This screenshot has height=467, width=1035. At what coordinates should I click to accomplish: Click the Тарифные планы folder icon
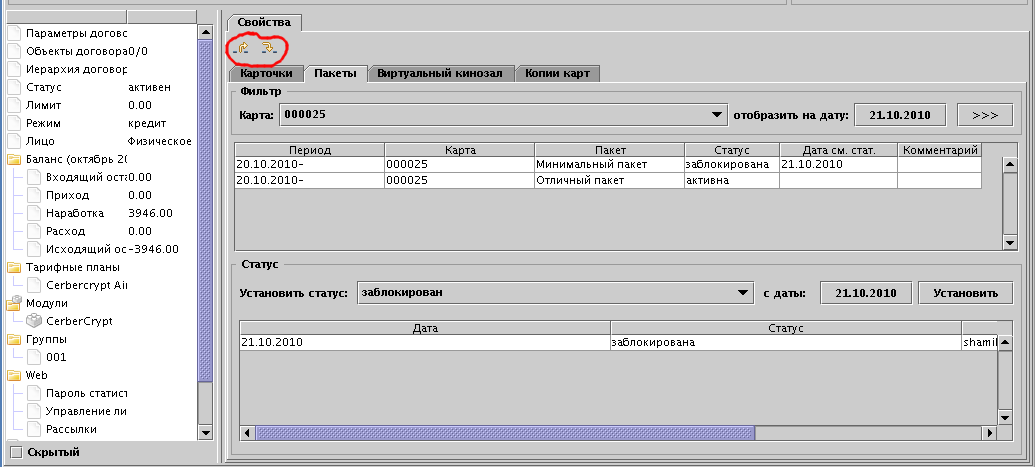(x=14, y=267)
